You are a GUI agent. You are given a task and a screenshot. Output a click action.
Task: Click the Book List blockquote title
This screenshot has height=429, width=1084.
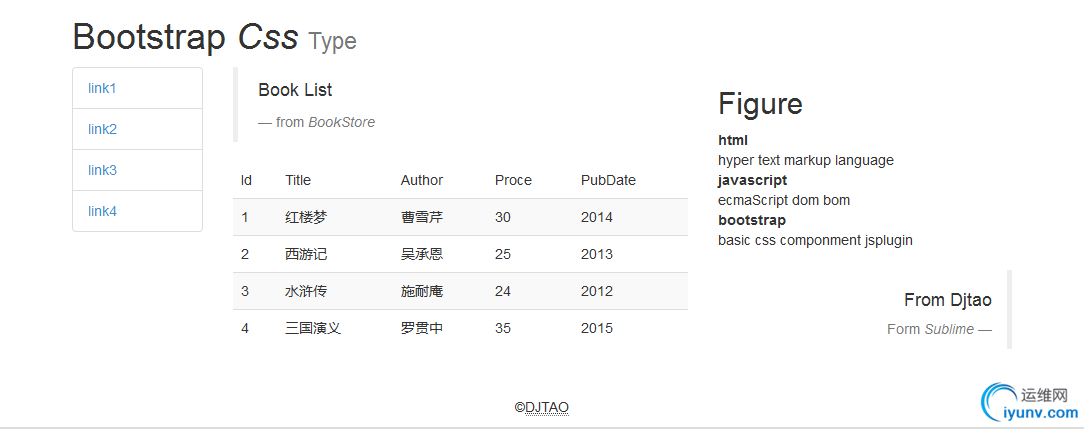coord(295,90)
